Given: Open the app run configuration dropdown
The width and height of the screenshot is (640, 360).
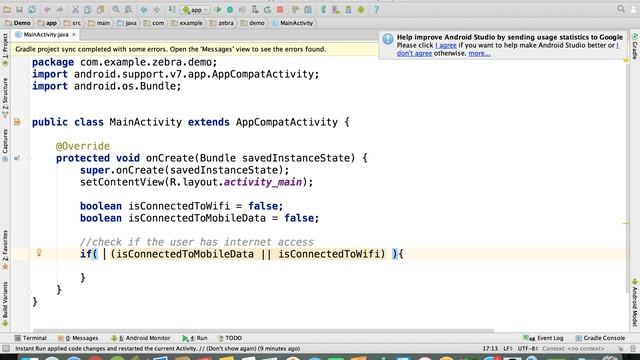Looking at the screenshot, I should pos(196,9).
